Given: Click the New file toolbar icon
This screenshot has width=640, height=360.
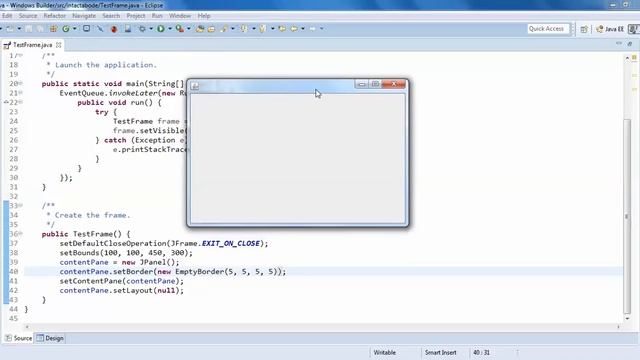Looking at the screenshot, I should (x=9, y=29).
